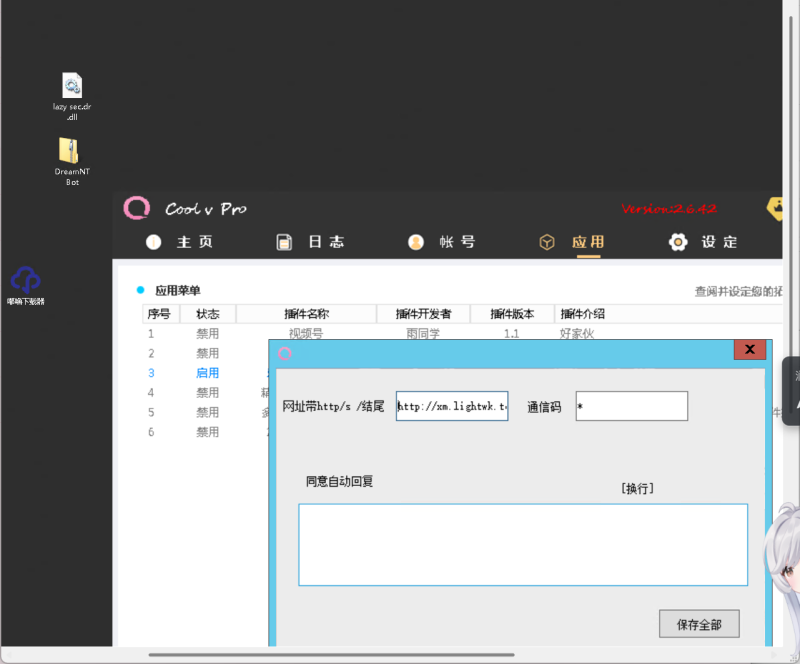Image resolution: width=800 pixels, height=664 pixels.
Task: Disable the plugin showing 启用 status
Action: coord(207,372)
